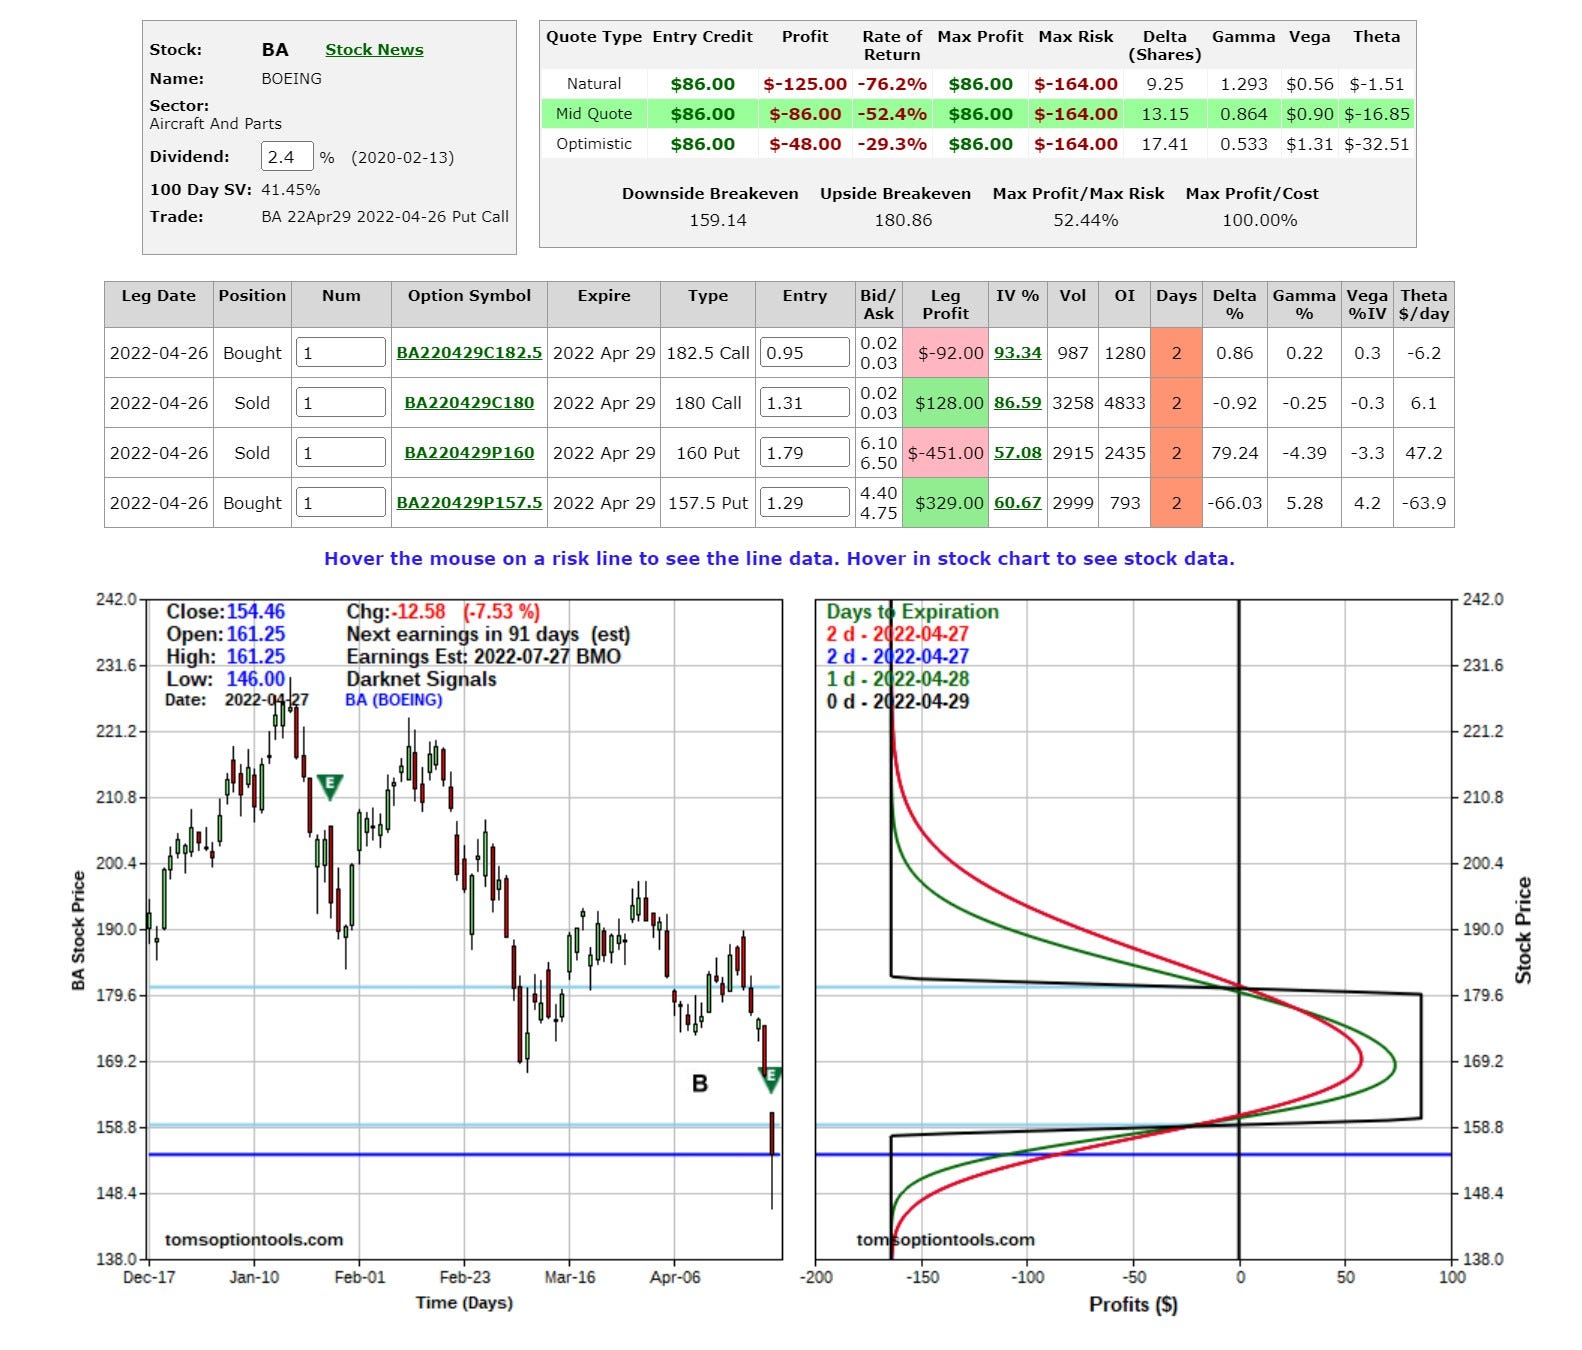The image size is (1582, 1350).
Task: Click tomsoptiontools.com text on stock chart
Action: pyautogui.click(x=254, y=1240)
